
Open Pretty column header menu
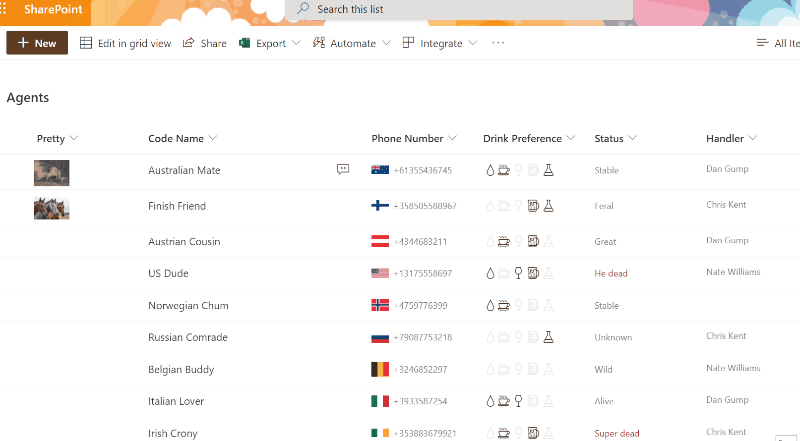click(x=58, y=138)
